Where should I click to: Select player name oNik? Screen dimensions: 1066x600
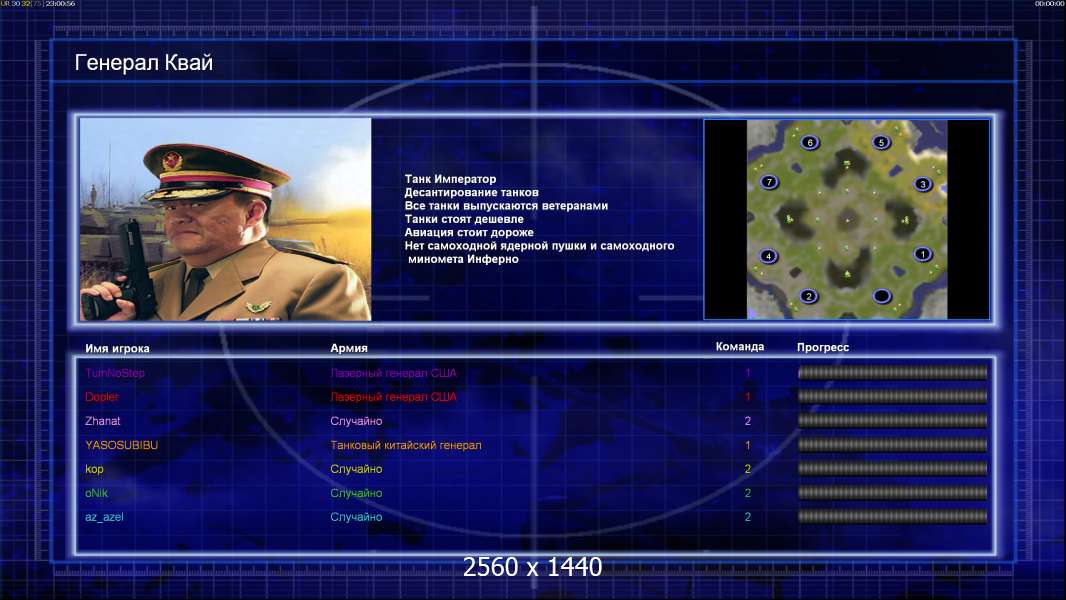point(96,493)
